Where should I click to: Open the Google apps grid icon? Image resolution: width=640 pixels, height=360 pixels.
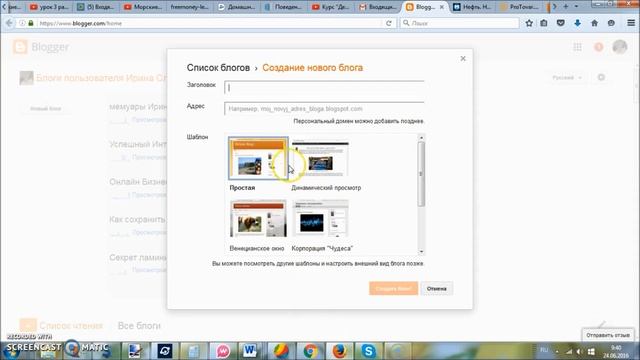pos(577,47)
